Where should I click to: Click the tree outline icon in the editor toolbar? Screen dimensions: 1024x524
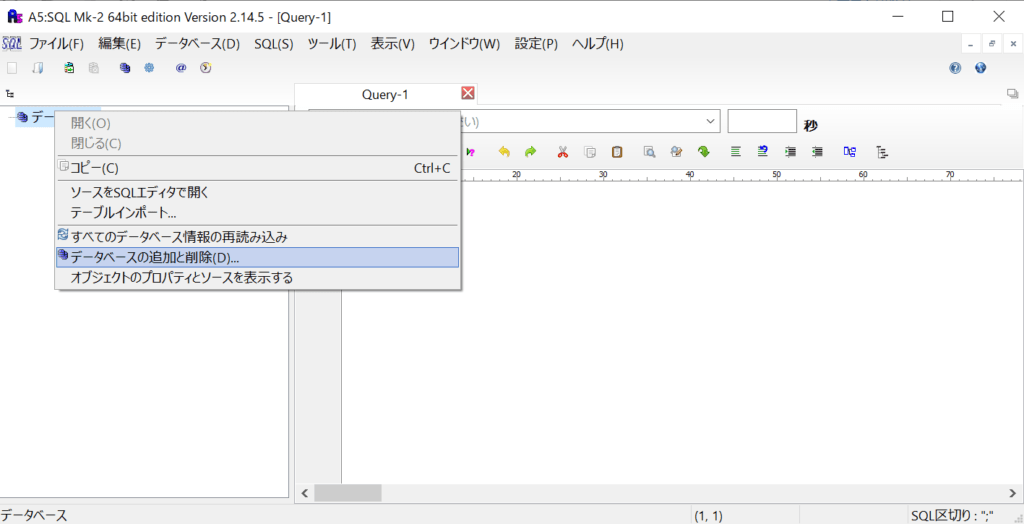coord(882,152)
